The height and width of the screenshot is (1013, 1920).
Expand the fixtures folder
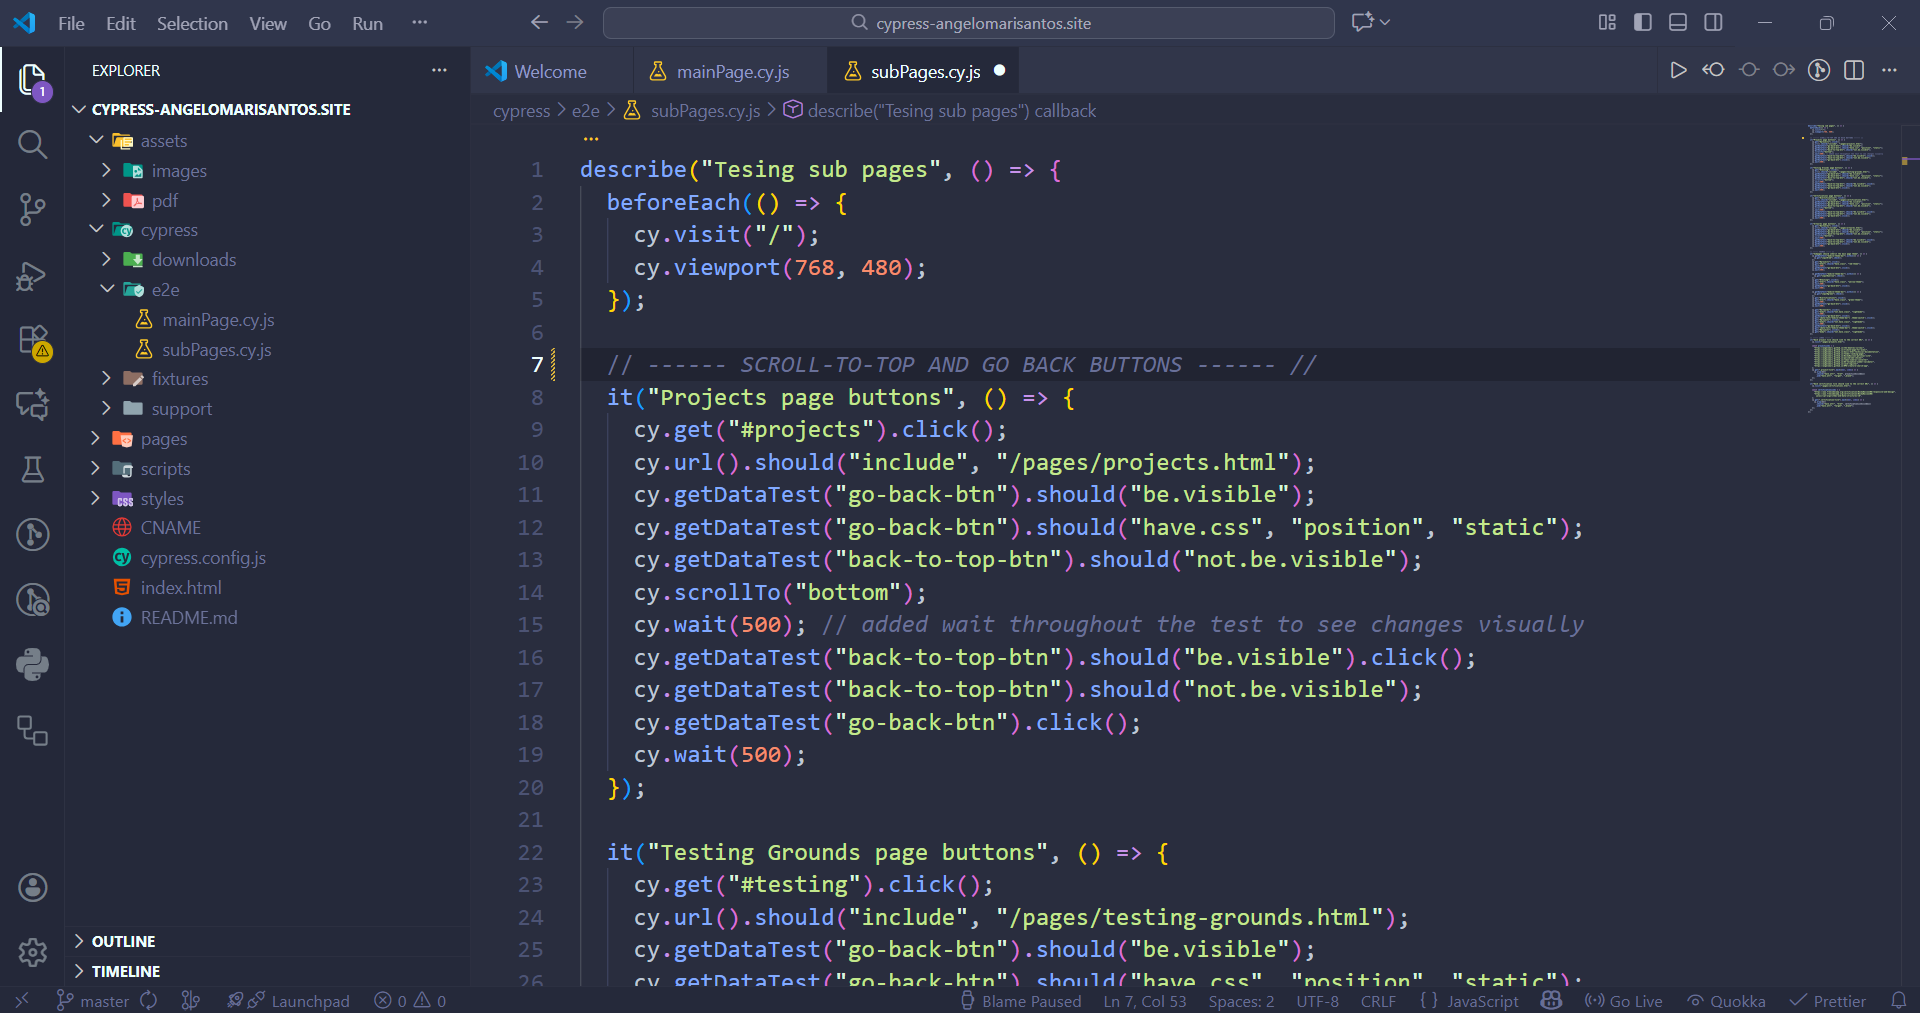pyautogui.click(x=180, y=379)
